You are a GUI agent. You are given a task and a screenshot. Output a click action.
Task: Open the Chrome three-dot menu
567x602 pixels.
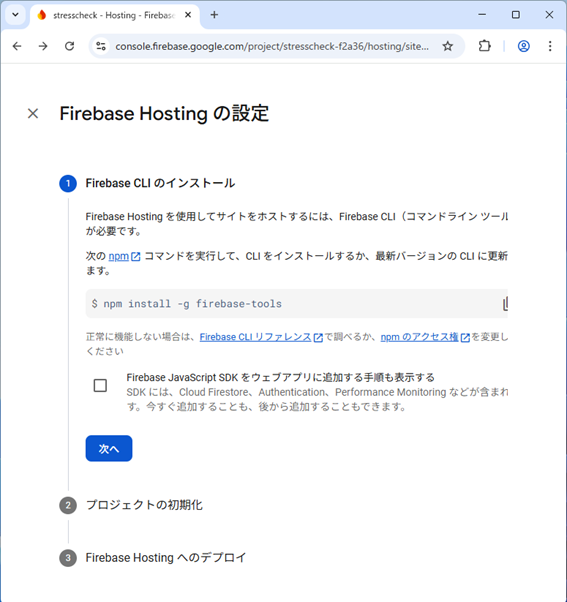(550, 46)
